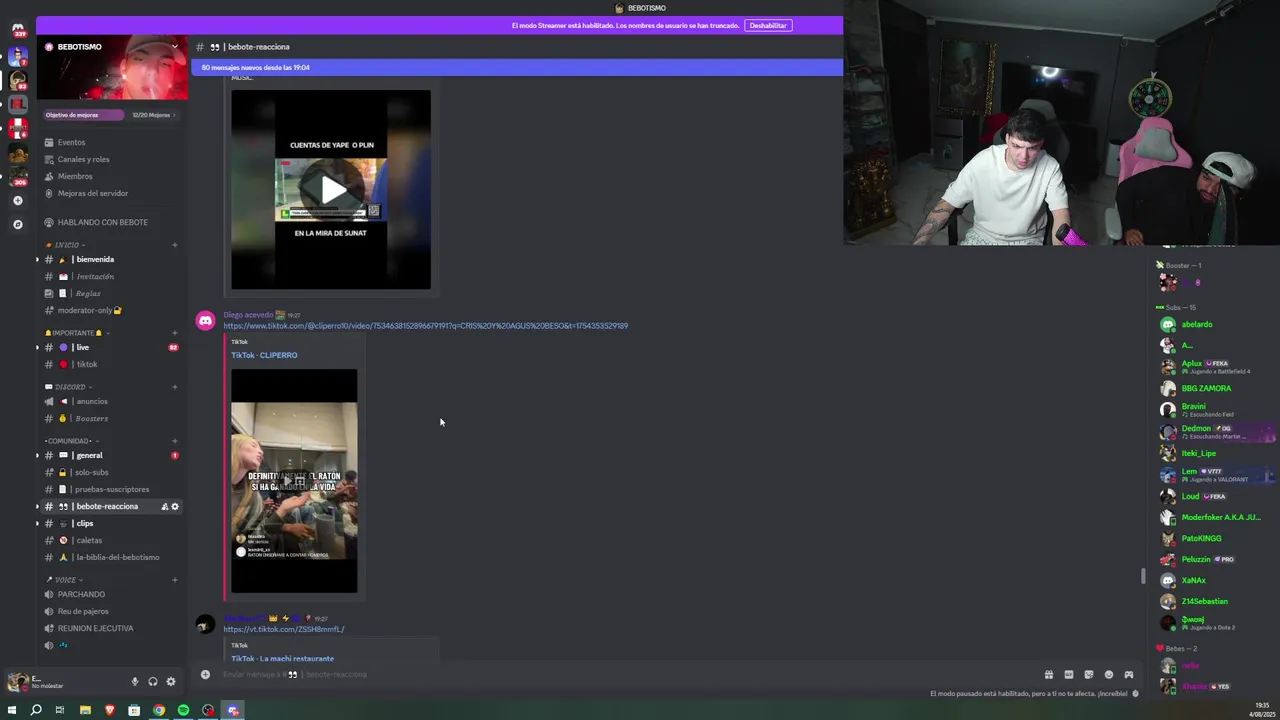
Task: Open Spotify in Windows taskbar
Action: (x=183, y=710)
